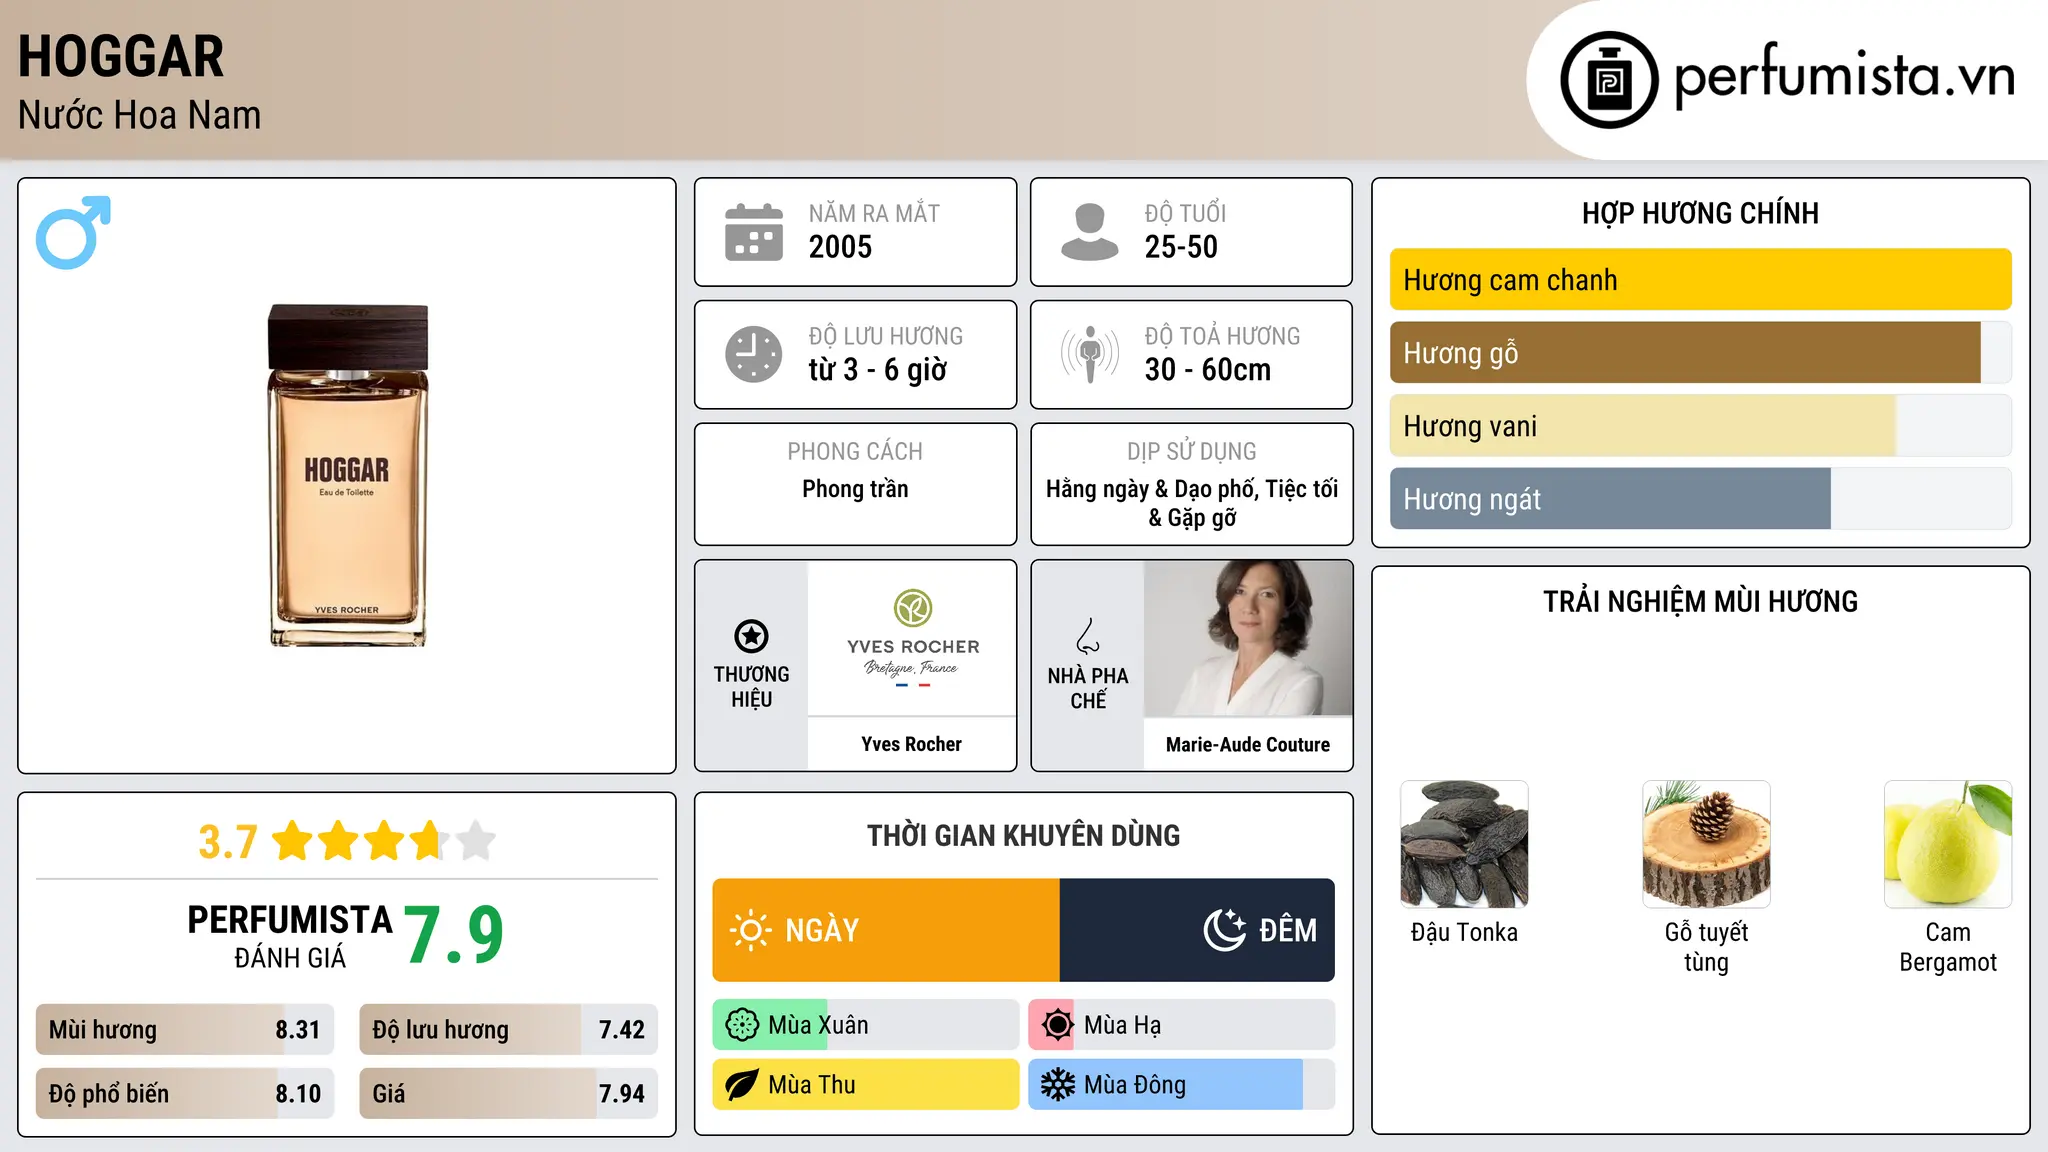Image resolution: width=2048 pixels, height=1152 pixels.
Task: Click the sillage projection icon
Action: 1090,354
